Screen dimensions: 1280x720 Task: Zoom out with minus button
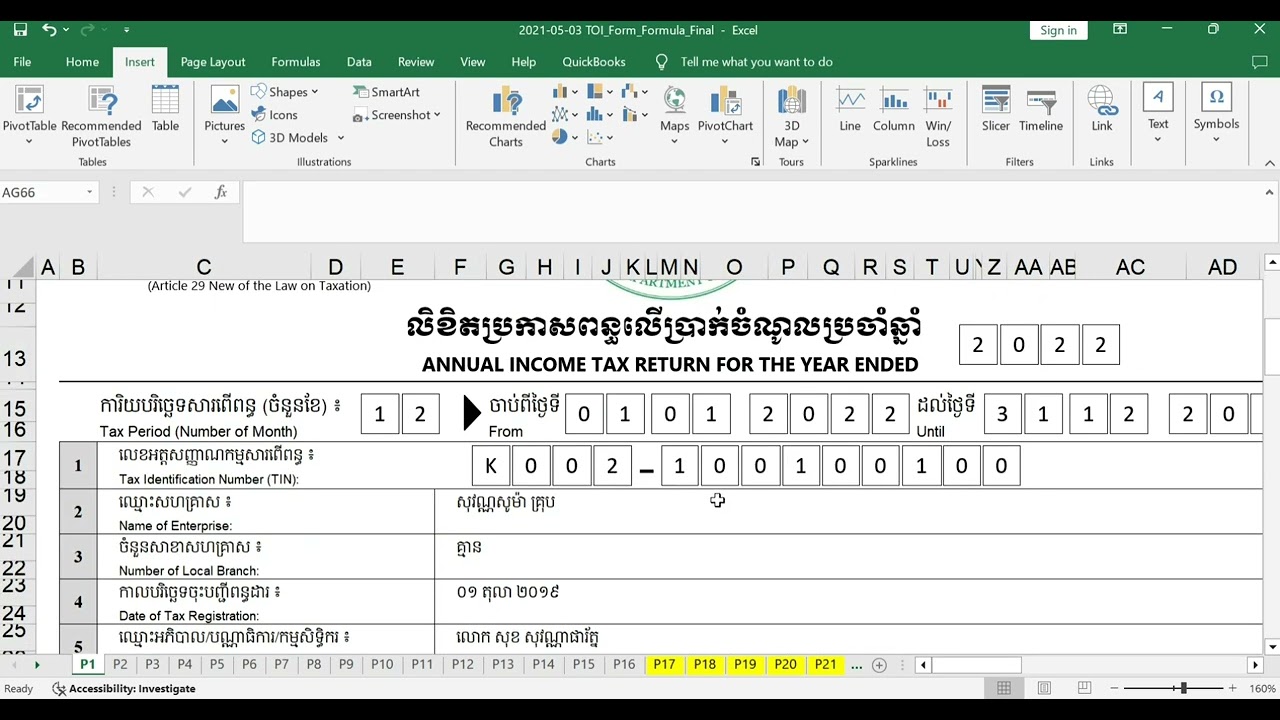[1112, 688]
